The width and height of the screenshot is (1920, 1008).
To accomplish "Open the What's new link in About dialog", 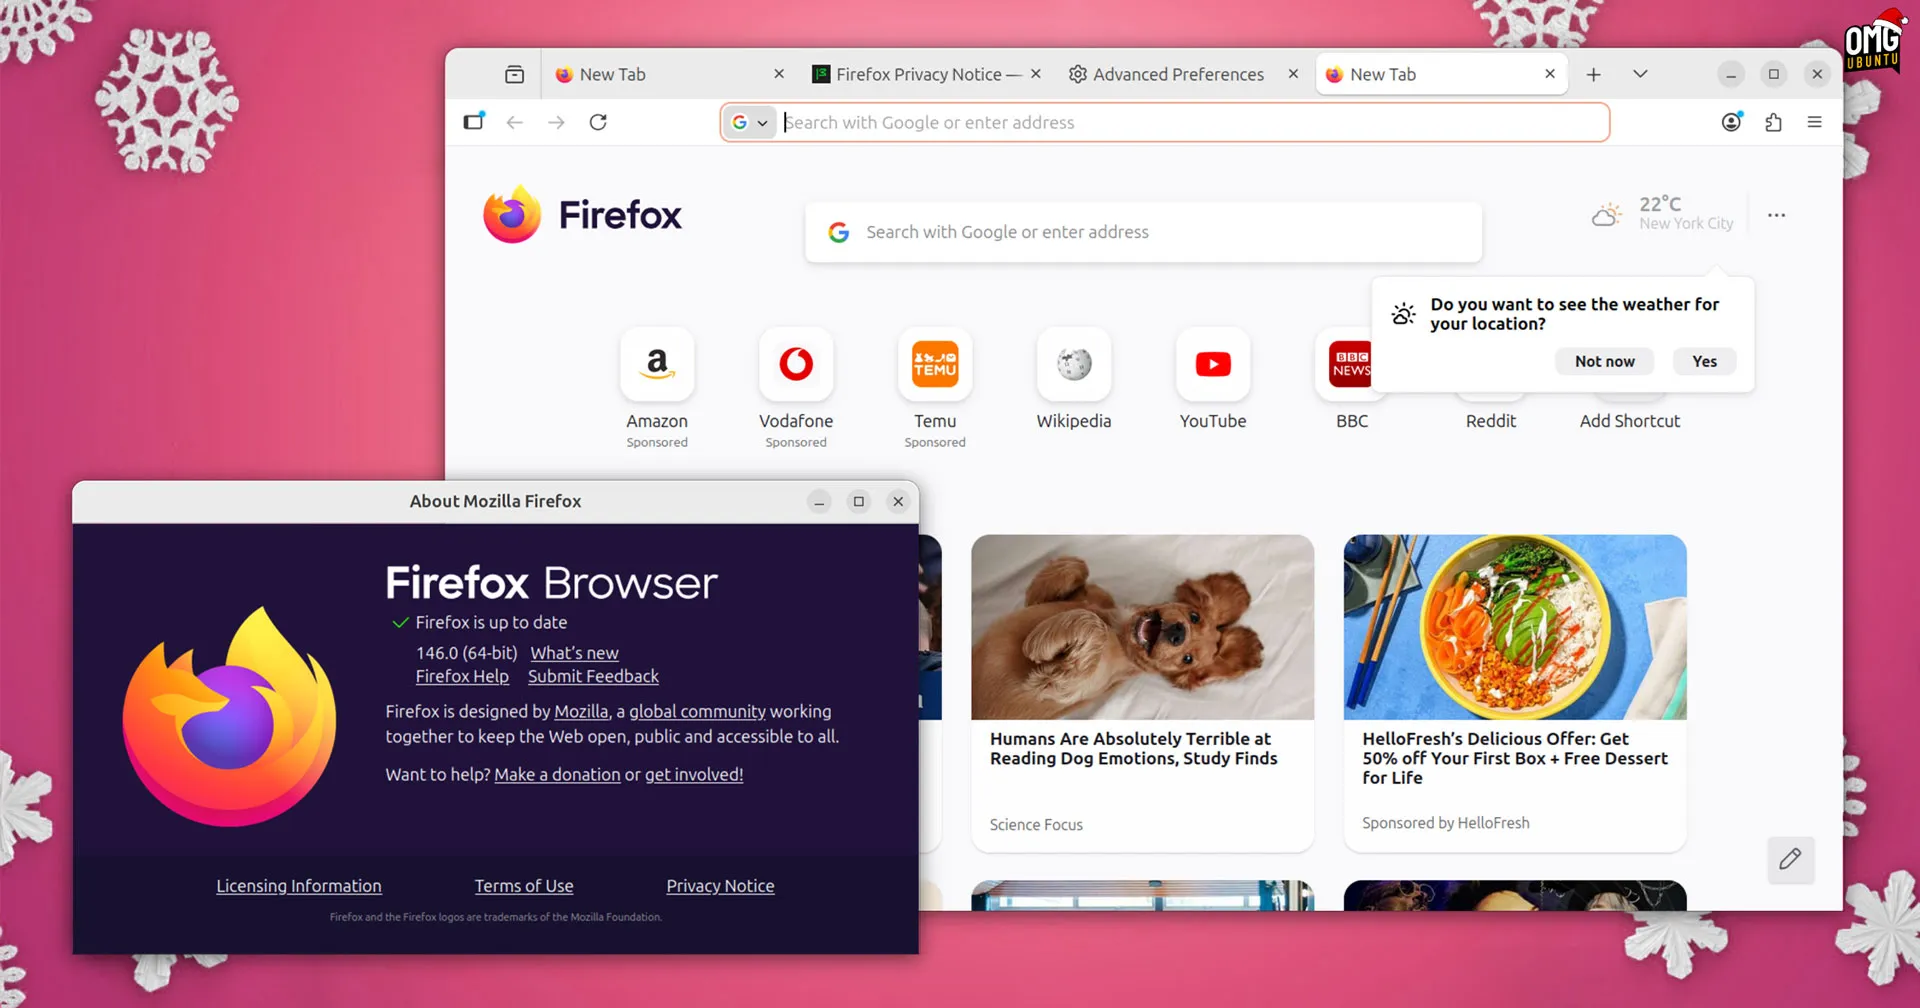I will coord(574,653).
